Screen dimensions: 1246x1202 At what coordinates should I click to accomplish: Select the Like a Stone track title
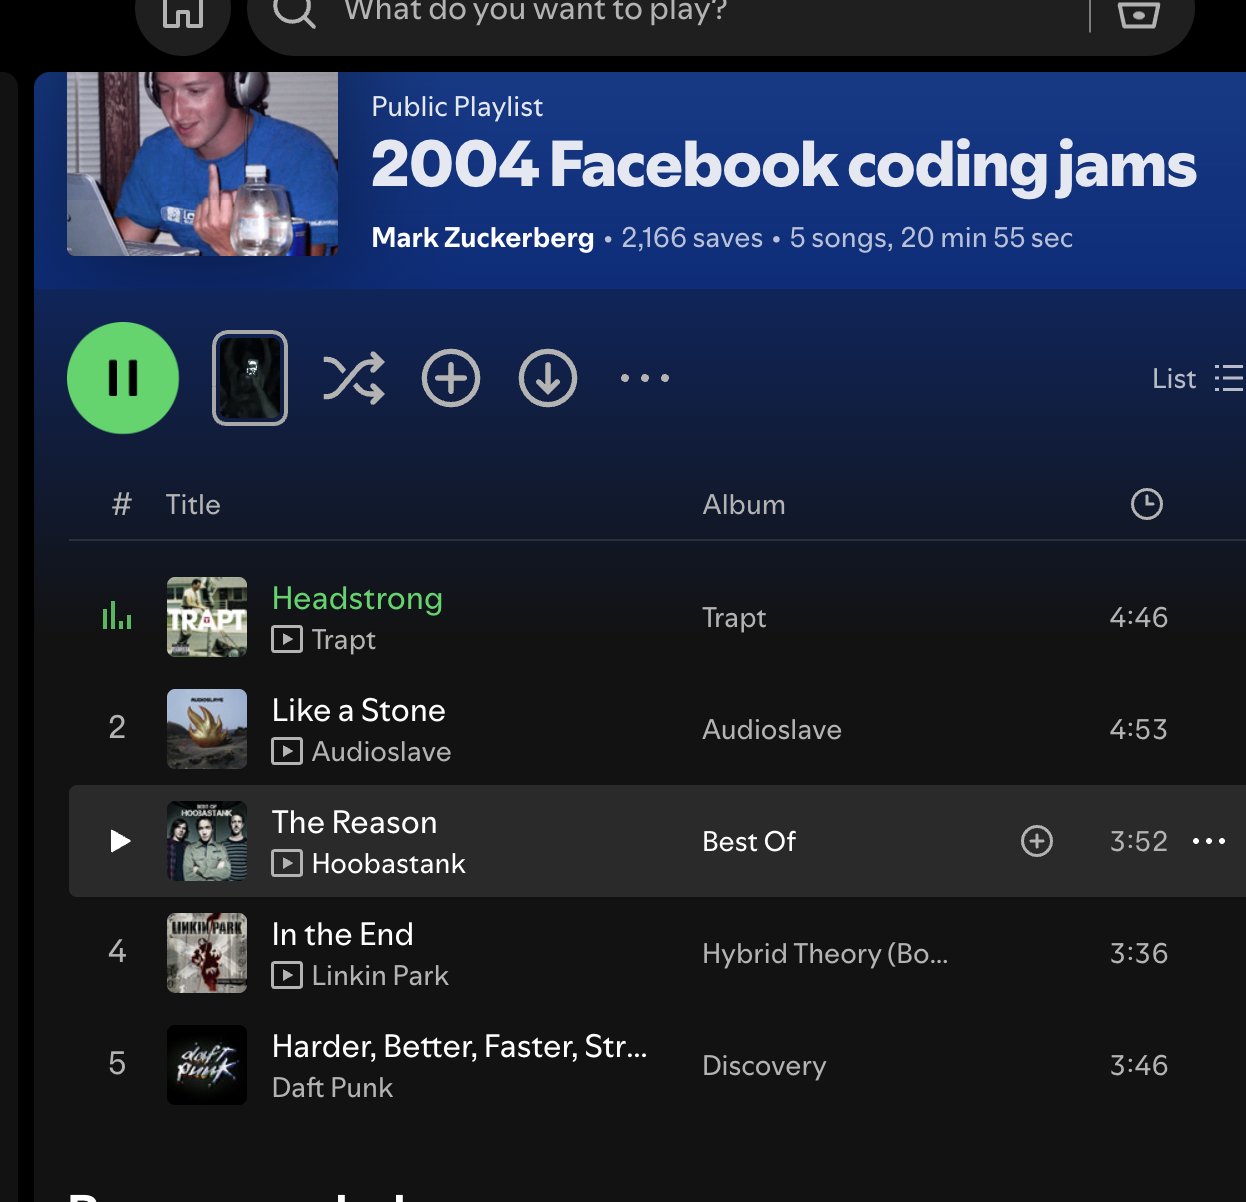coord(359,710)
